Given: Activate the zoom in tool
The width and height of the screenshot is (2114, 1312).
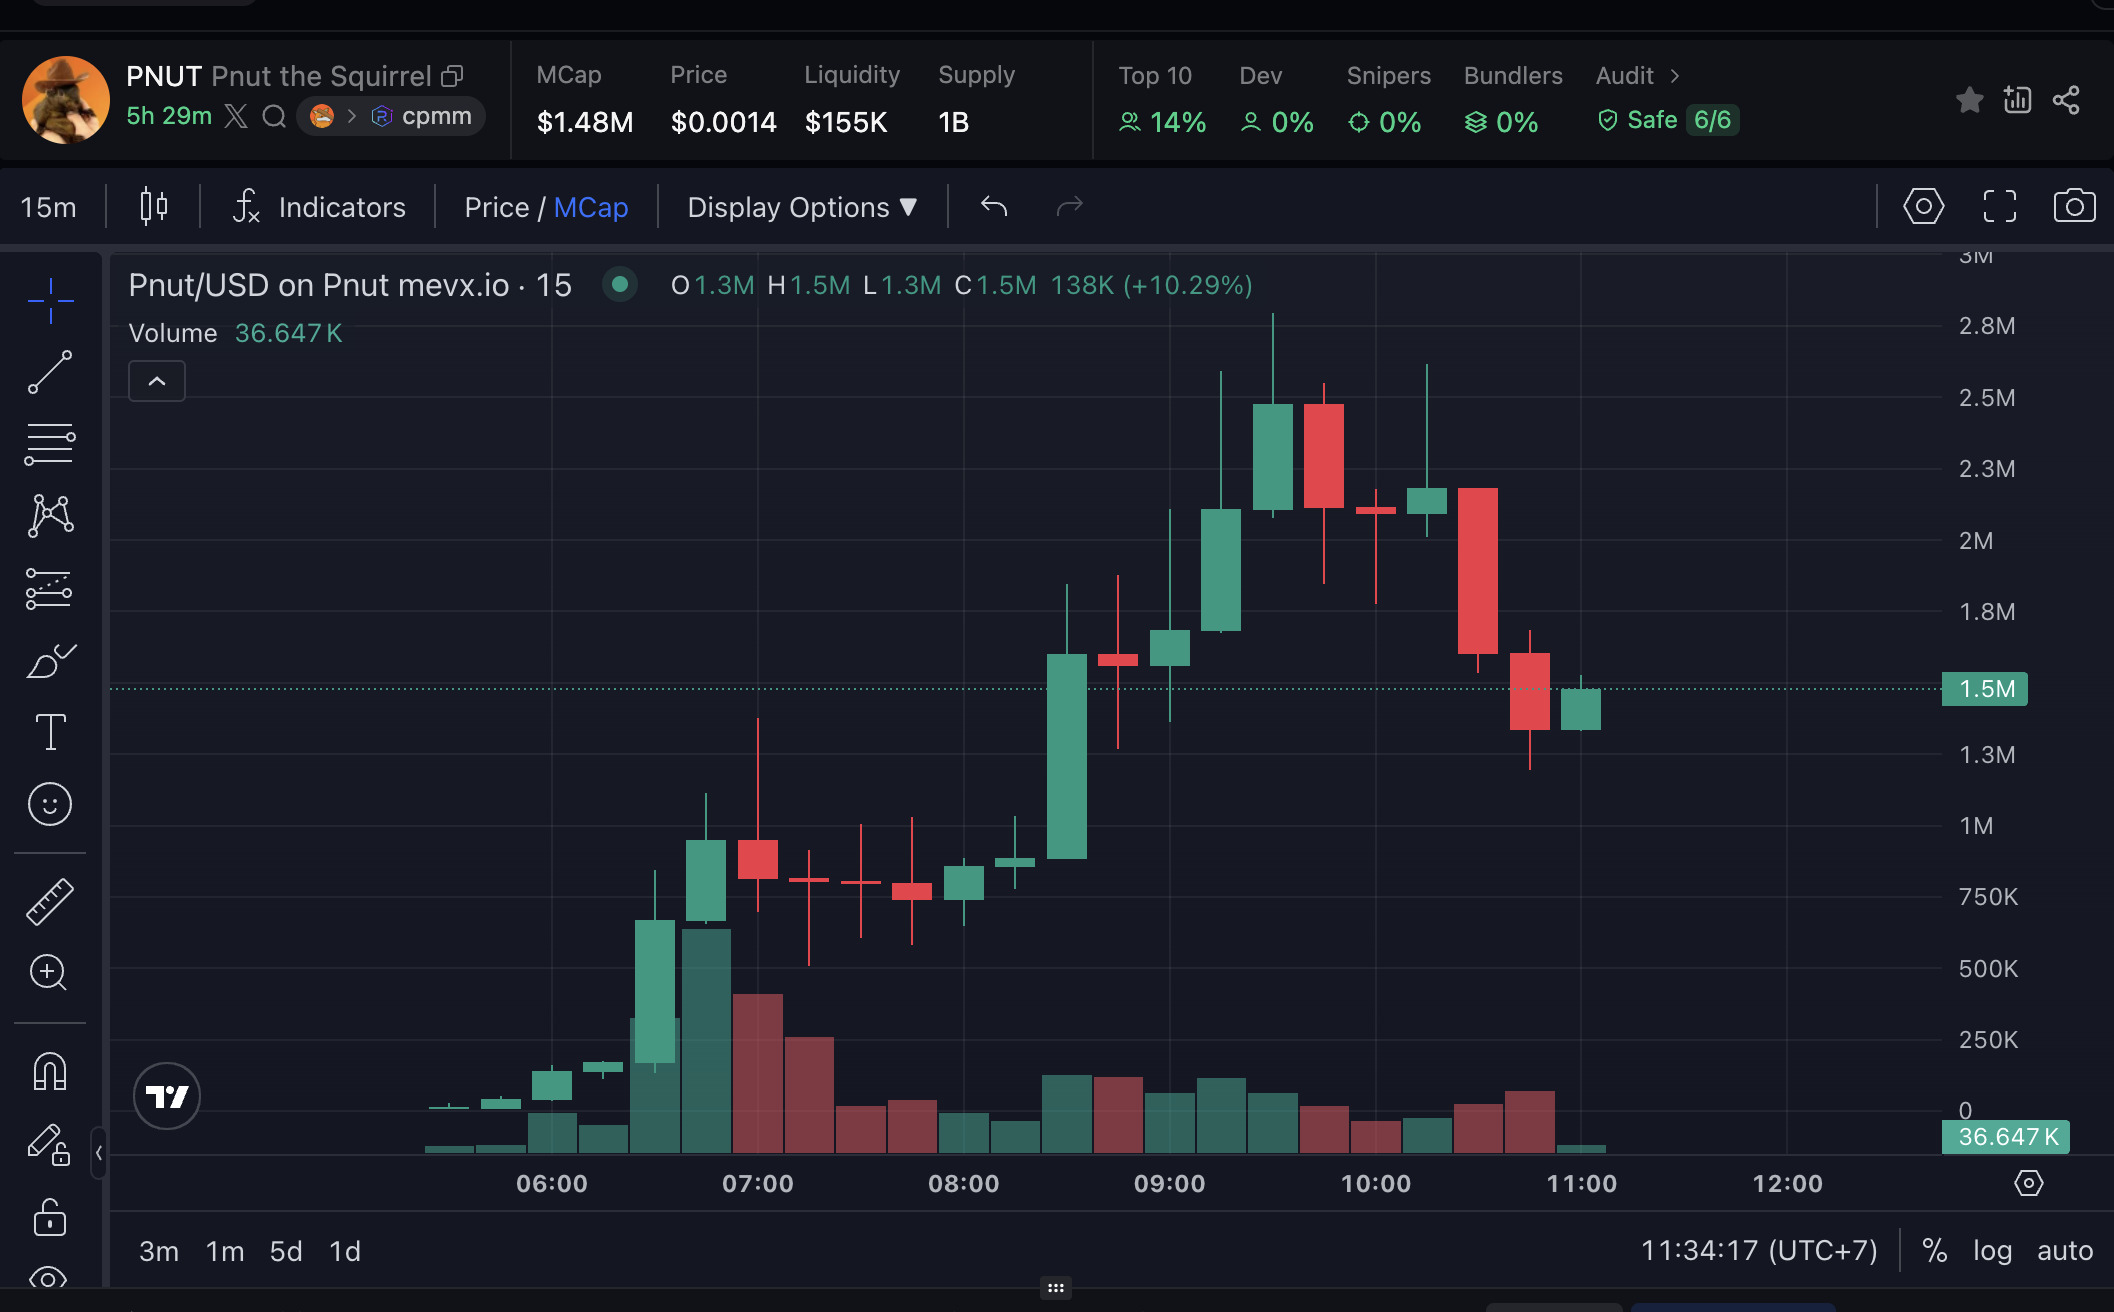Looking at the screenshot, I should [x=50, y=972].
